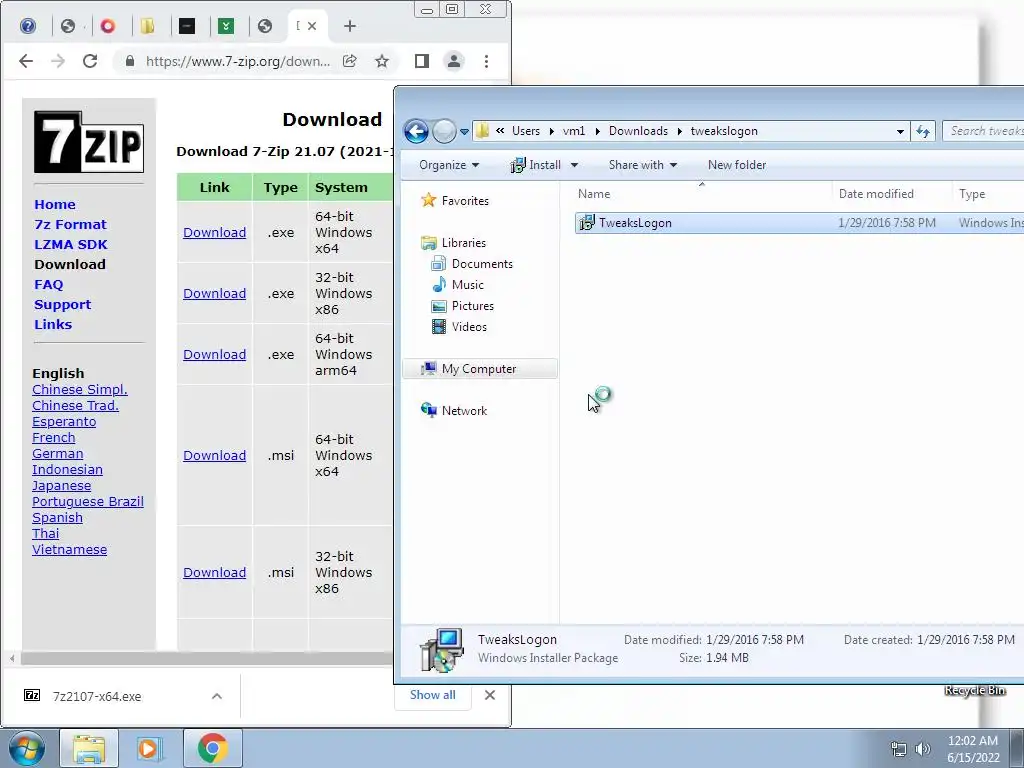Open the LZMA SDK link
Image resolution: width=1024 pixels, height=768 pixels.
71,245
